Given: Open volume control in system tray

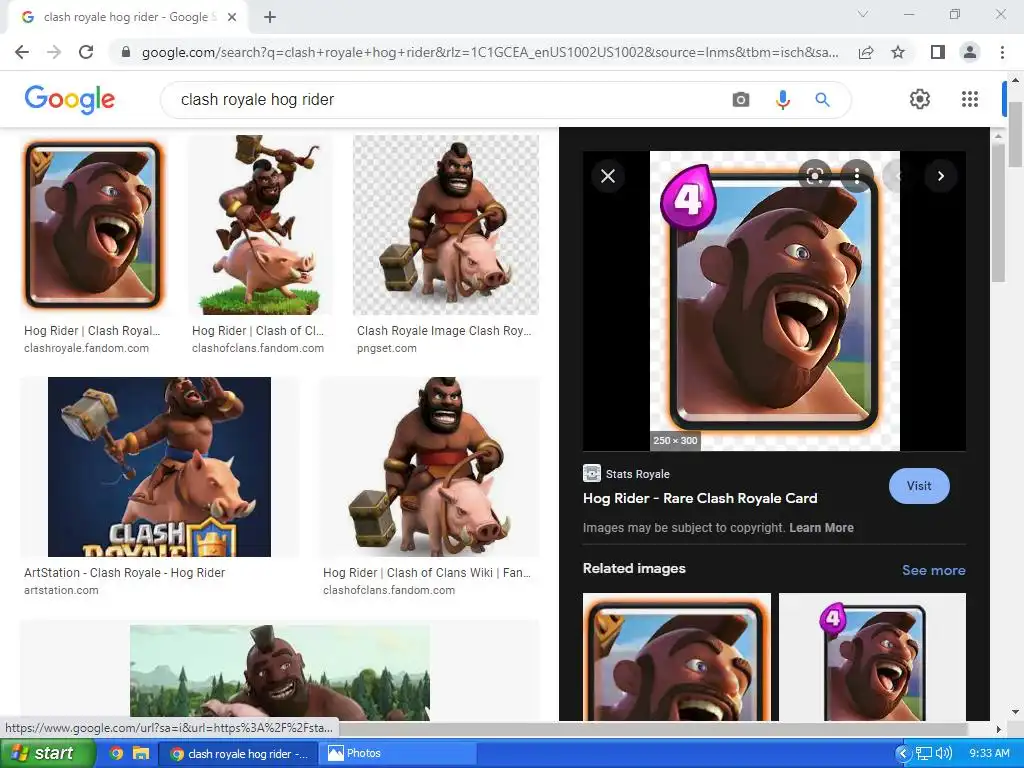Looking at the screenshot, I should (943, 753).
